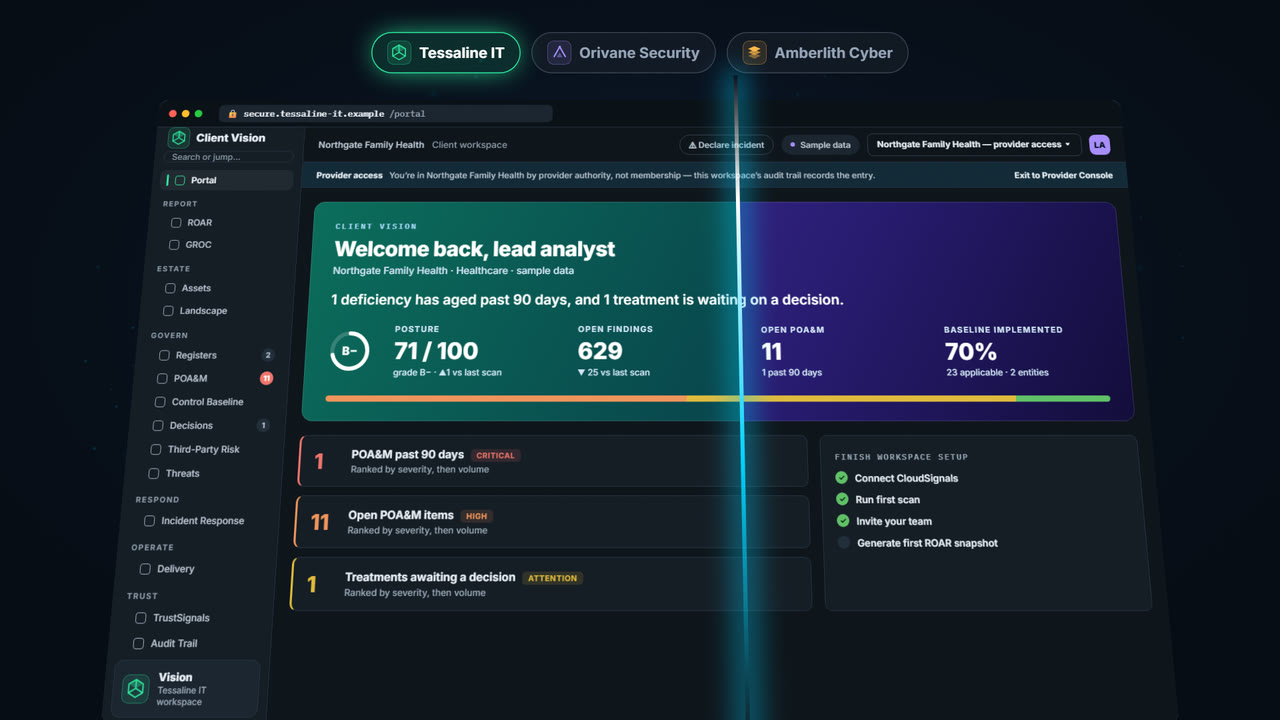Toggle the Run first scan check
The image size is (1280, 720).
coord(843,499)
